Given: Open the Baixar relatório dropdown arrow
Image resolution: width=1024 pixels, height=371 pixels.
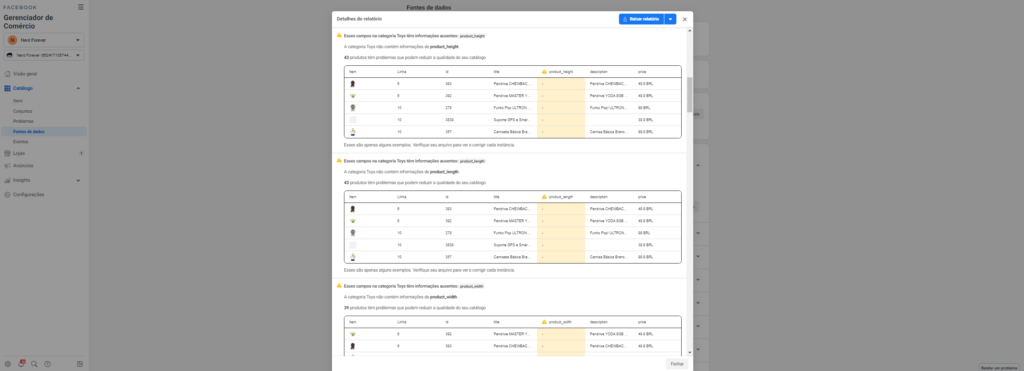Looking at the screenshot, I should [x=670, y=20].
